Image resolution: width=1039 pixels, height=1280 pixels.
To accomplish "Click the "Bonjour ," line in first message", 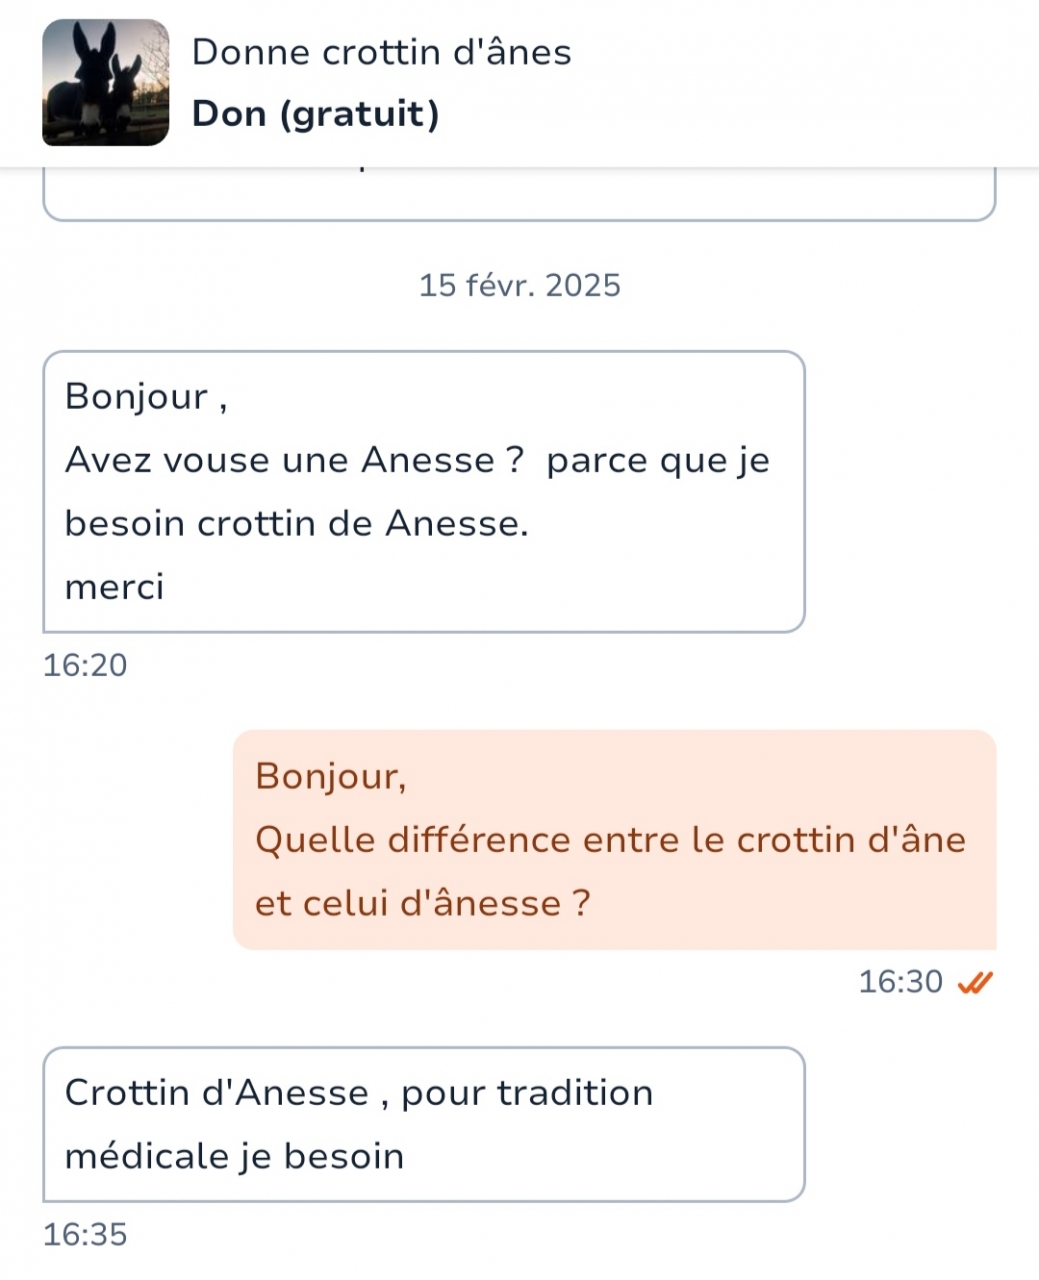I will [146, 397].
